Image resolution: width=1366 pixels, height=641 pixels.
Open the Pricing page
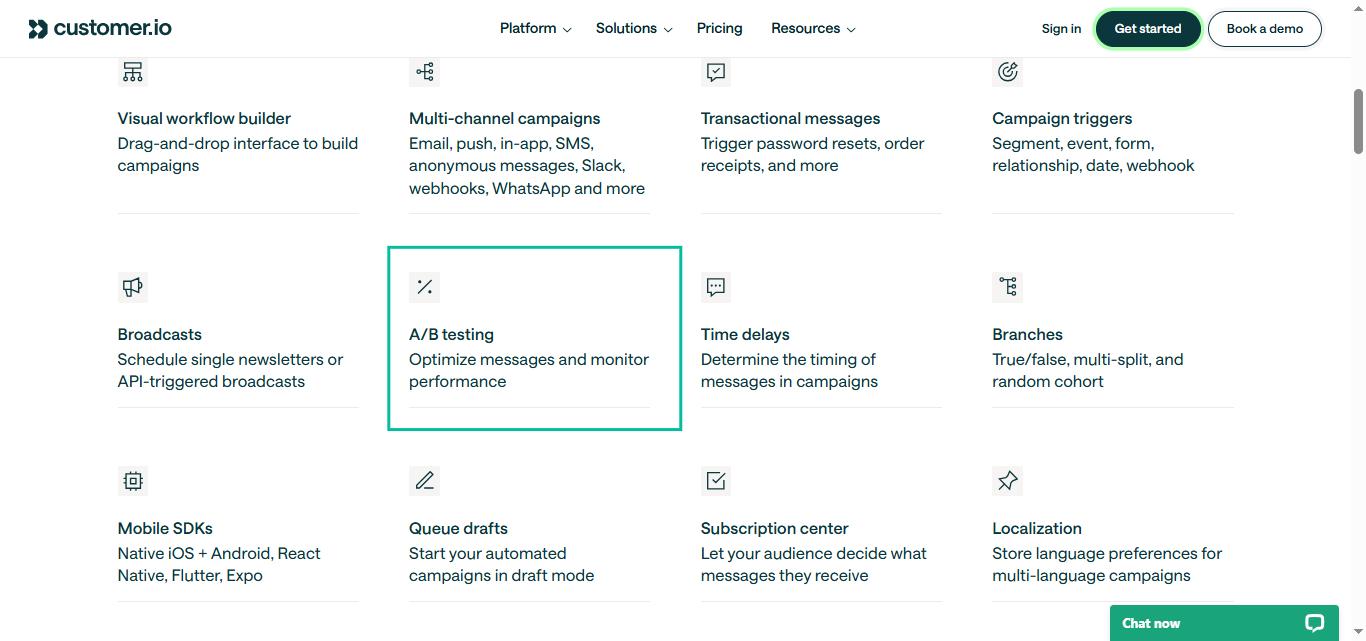[719, 28]
